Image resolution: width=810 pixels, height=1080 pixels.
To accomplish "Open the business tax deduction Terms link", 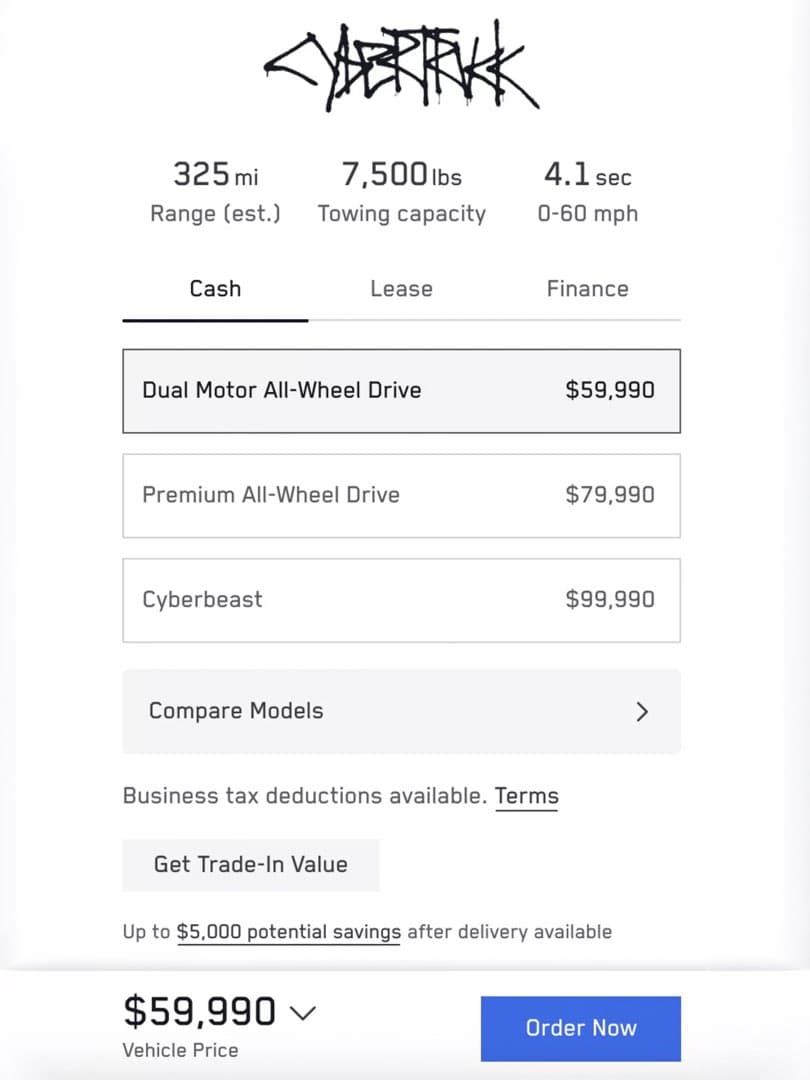I will coord(526,796).
